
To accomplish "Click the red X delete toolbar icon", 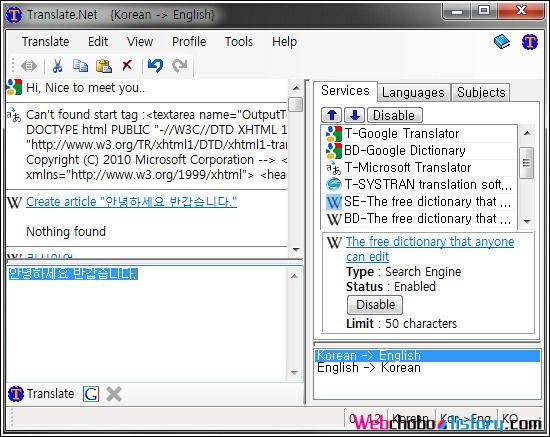I will (x=127, y=65).
